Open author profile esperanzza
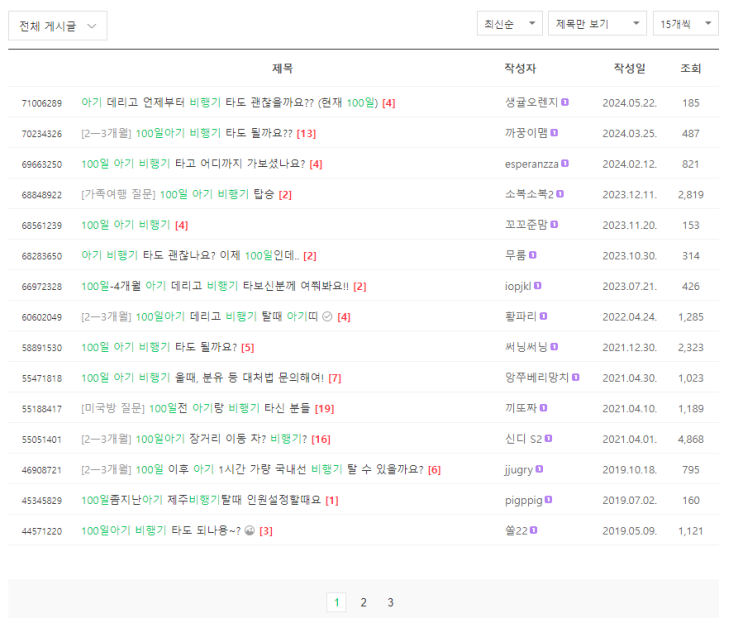The image size is (743, 618). (x=532, y=164)
